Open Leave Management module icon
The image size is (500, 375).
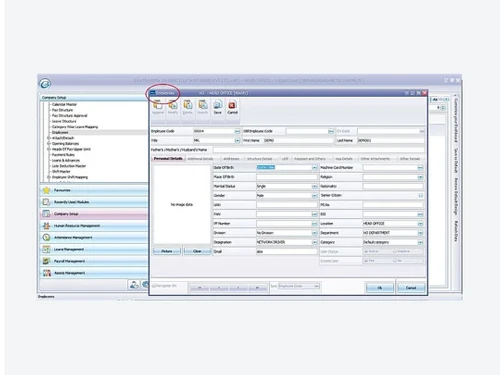click(46, 249)
